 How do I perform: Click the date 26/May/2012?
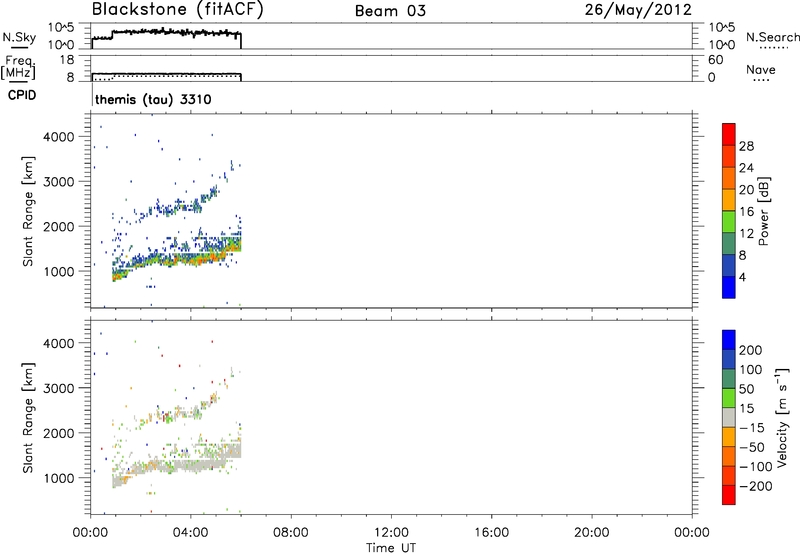(x=638, y=10)
